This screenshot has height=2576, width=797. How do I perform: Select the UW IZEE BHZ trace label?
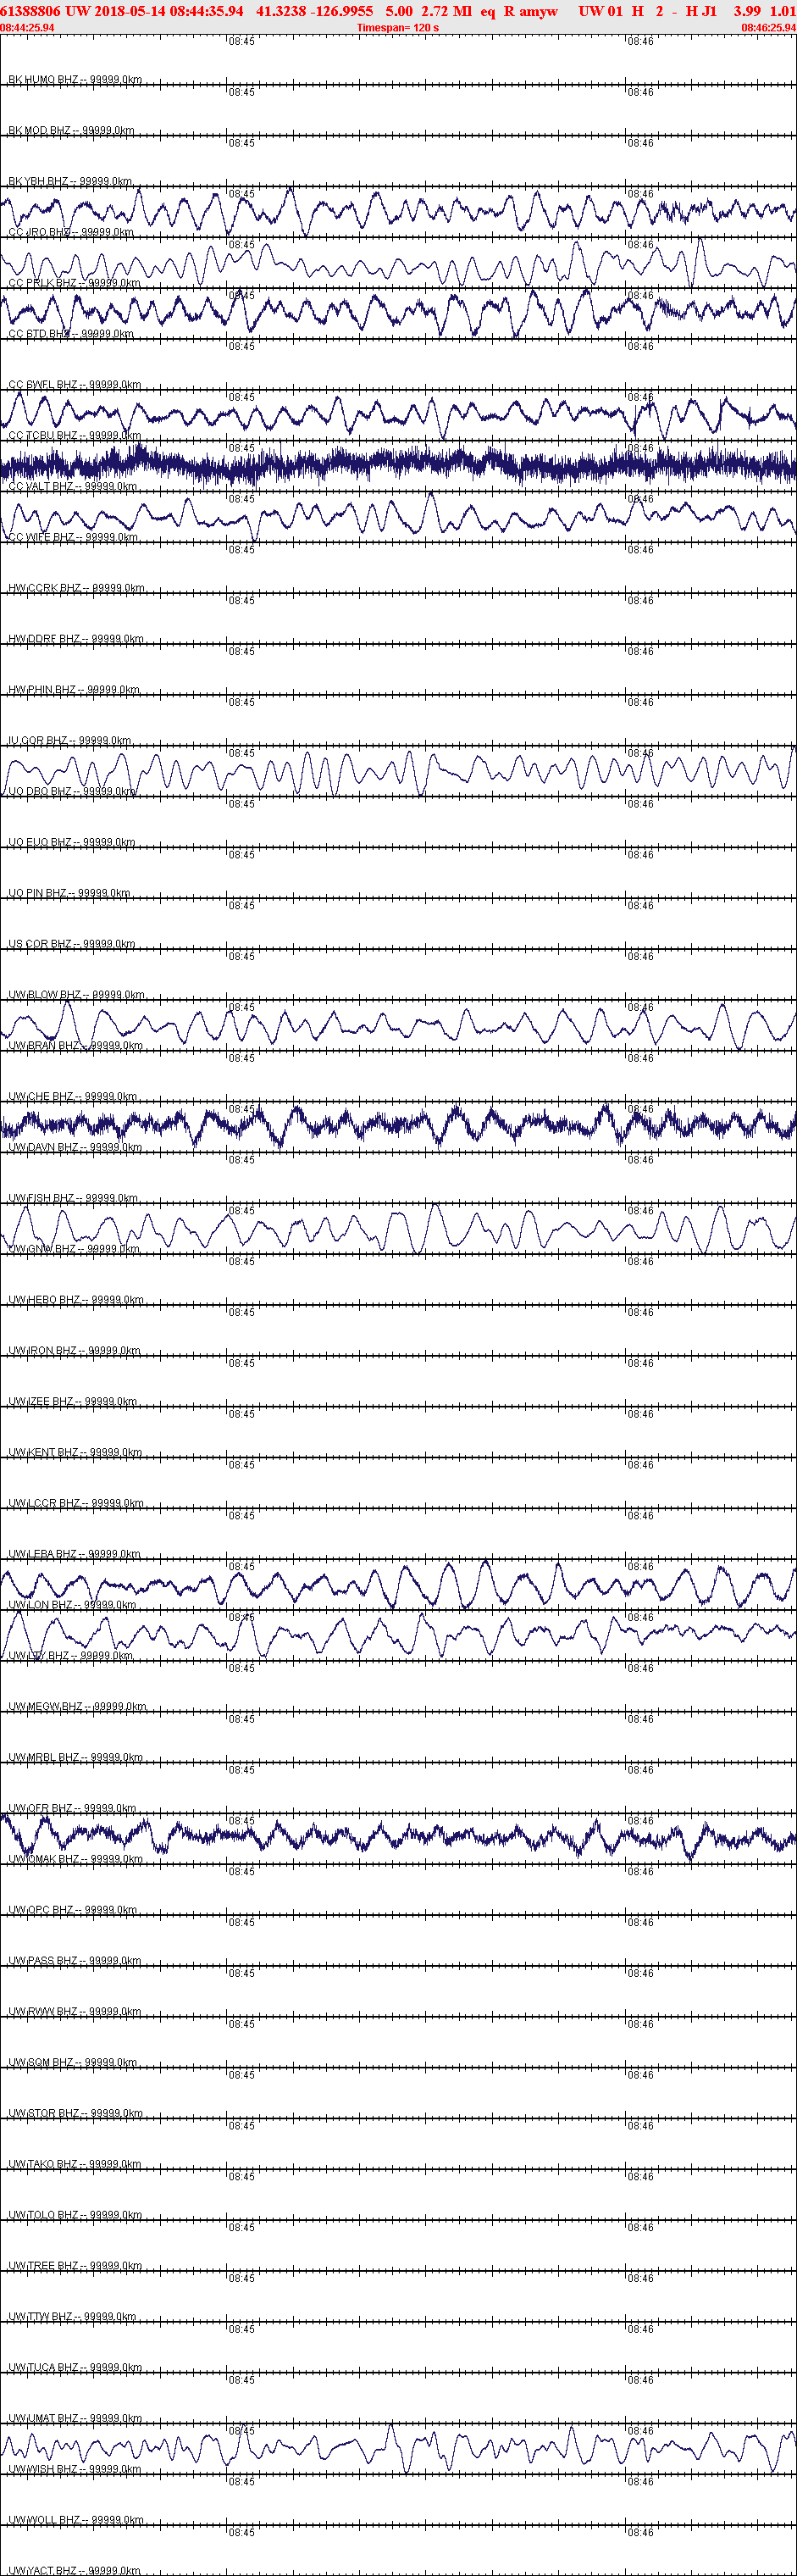tap(73, 1401)
